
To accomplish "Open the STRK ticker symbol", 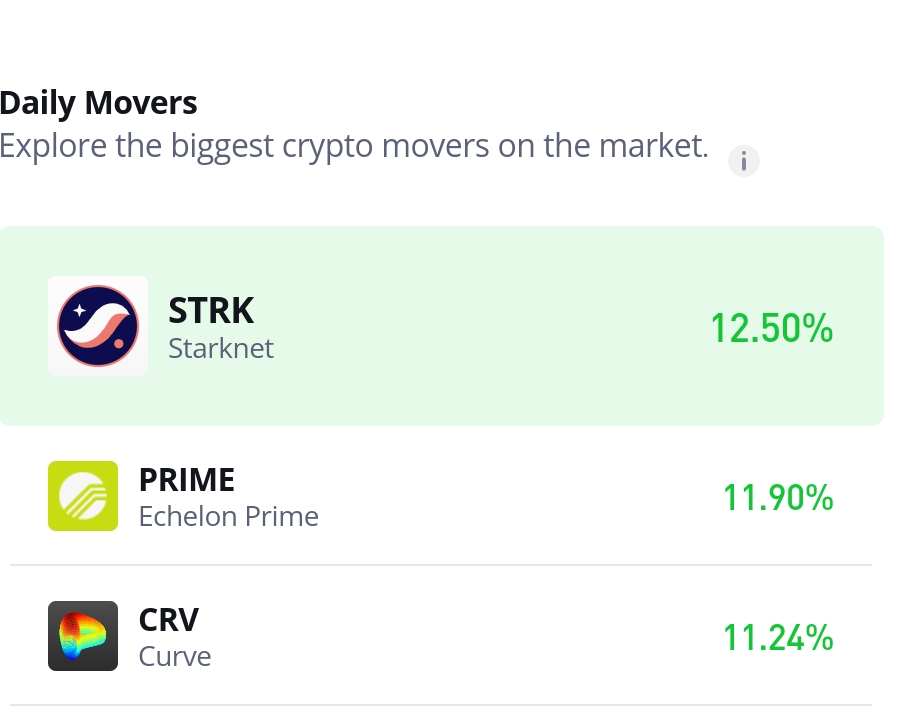I will pos(211,311).
